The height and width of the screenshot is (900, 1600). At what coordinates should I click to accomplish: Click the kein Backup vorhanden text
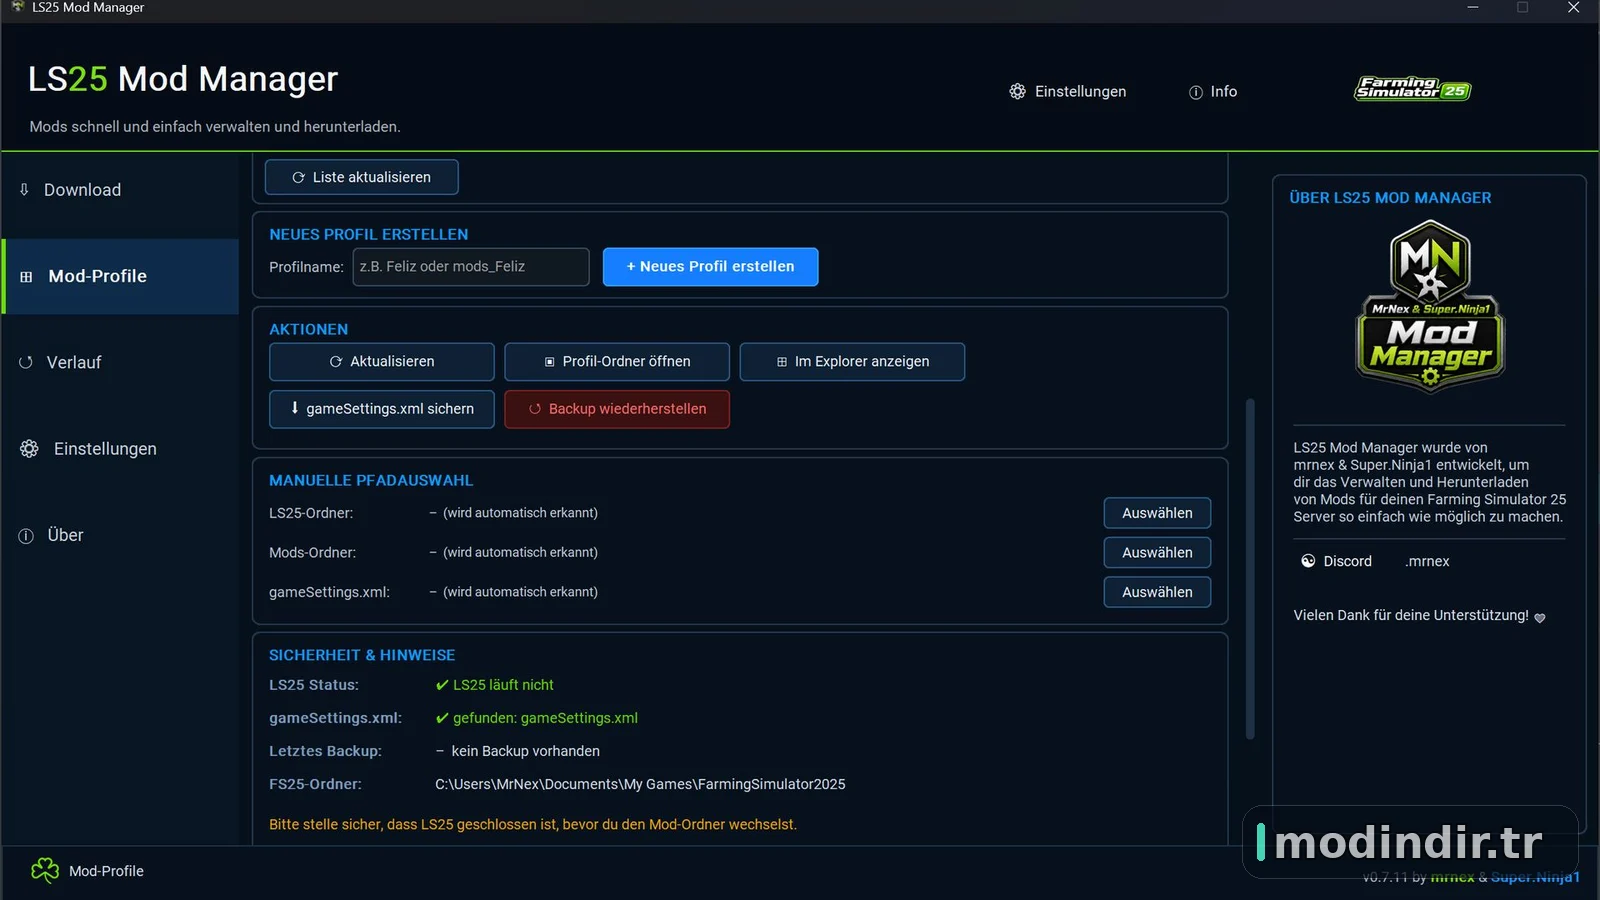(x=525, y=751)
